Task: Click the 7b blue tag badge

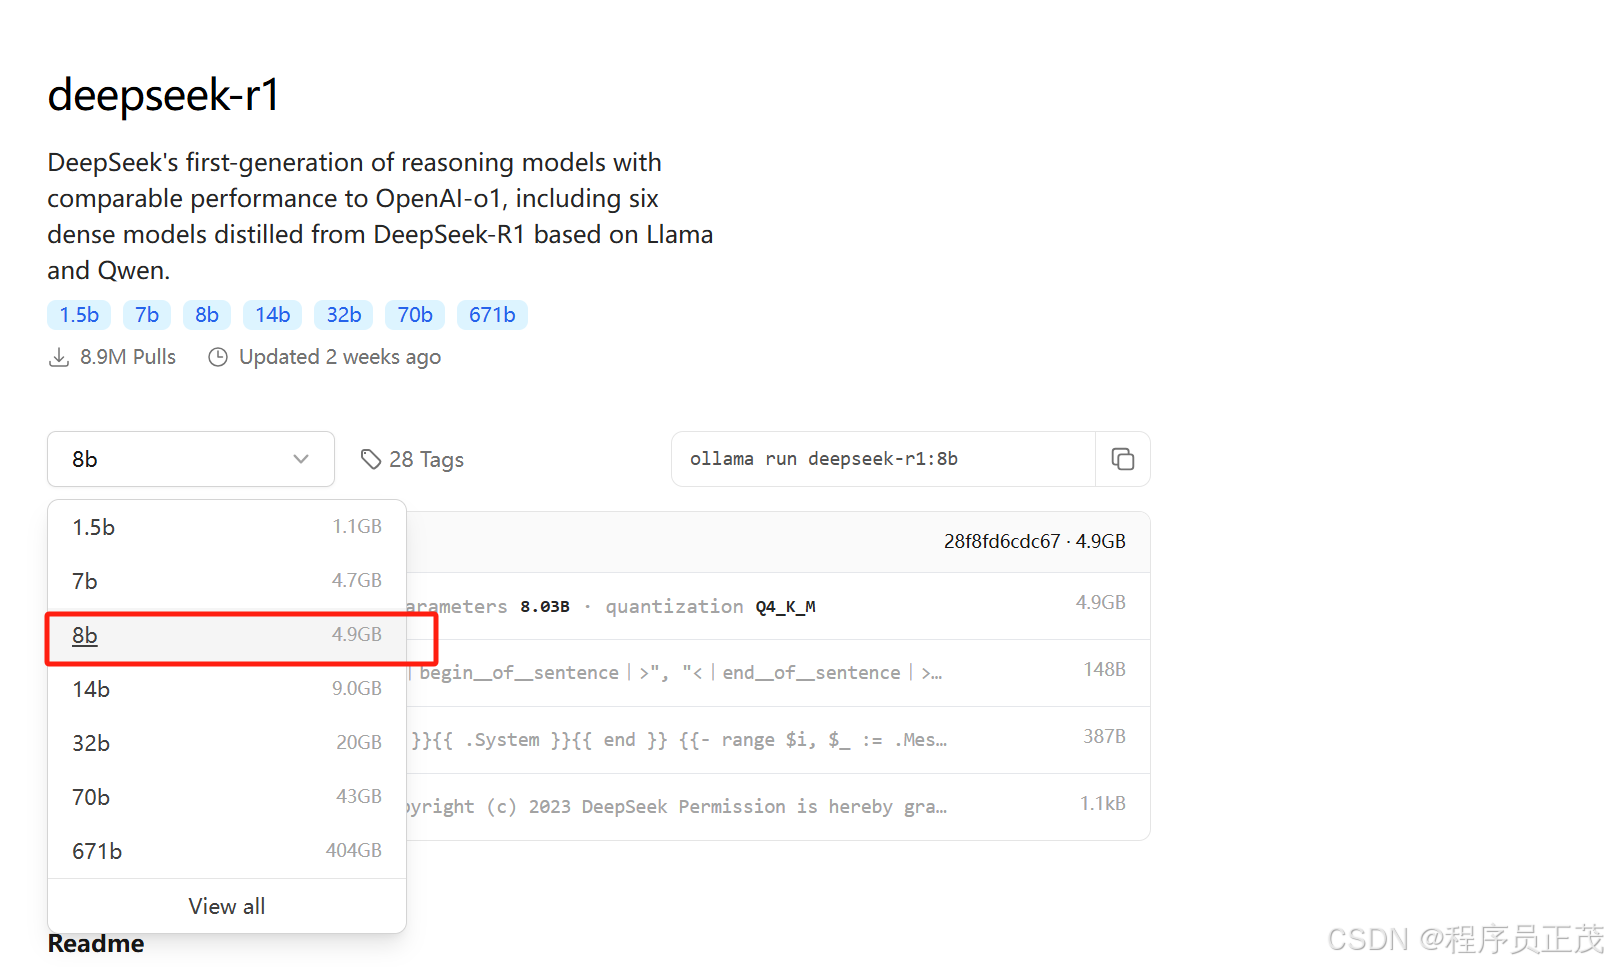Action: (147, 315)
